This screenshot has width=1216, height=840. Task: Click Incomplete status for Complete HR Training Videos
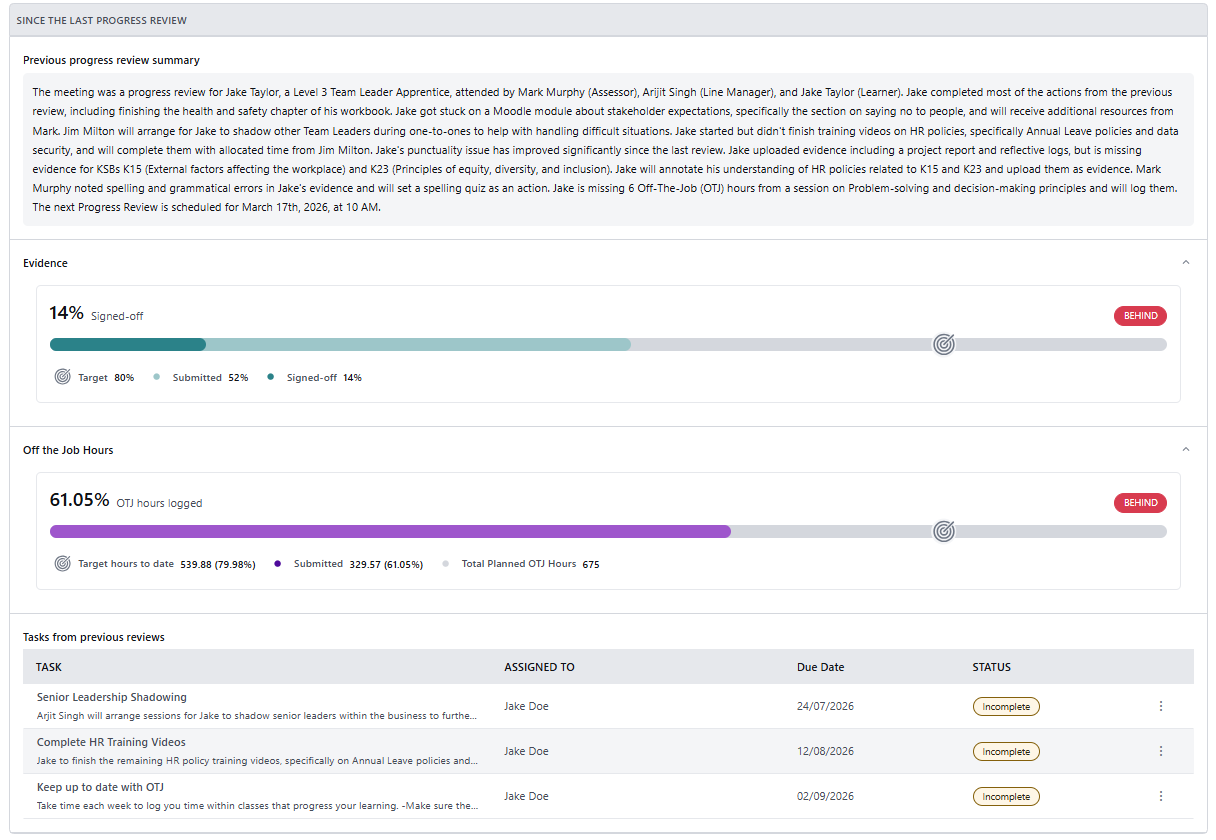[x=1006, y=751]
